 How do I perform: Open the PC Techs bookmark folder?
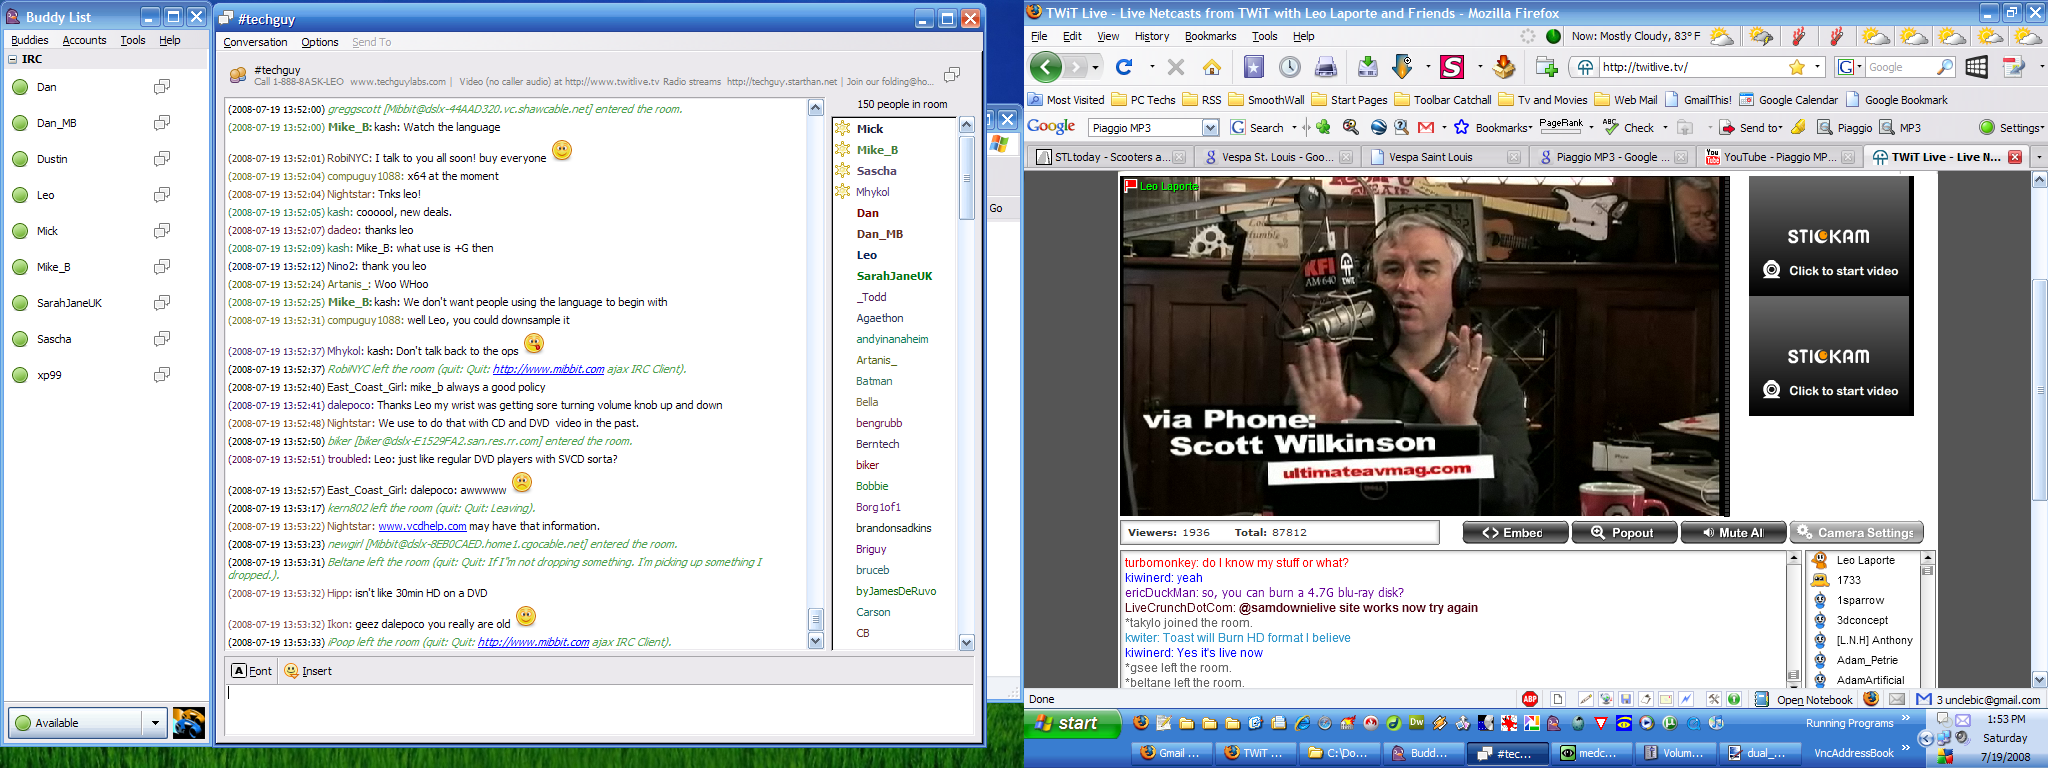click(1143, 100)
